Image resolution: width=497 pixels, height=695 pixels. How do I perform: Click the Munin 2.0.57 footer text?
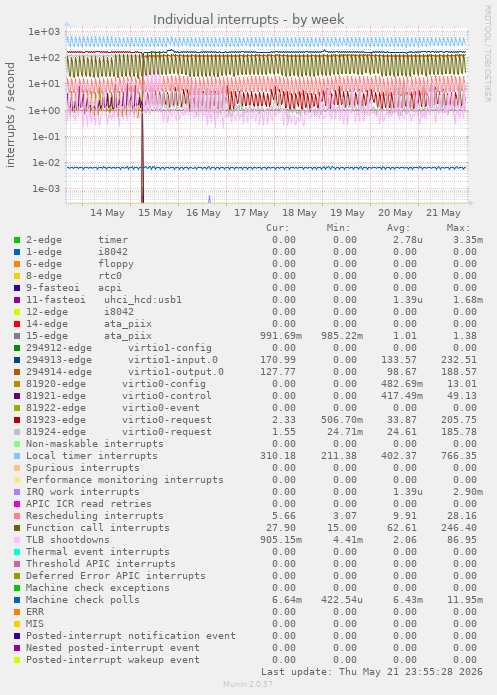coord(248,684)
